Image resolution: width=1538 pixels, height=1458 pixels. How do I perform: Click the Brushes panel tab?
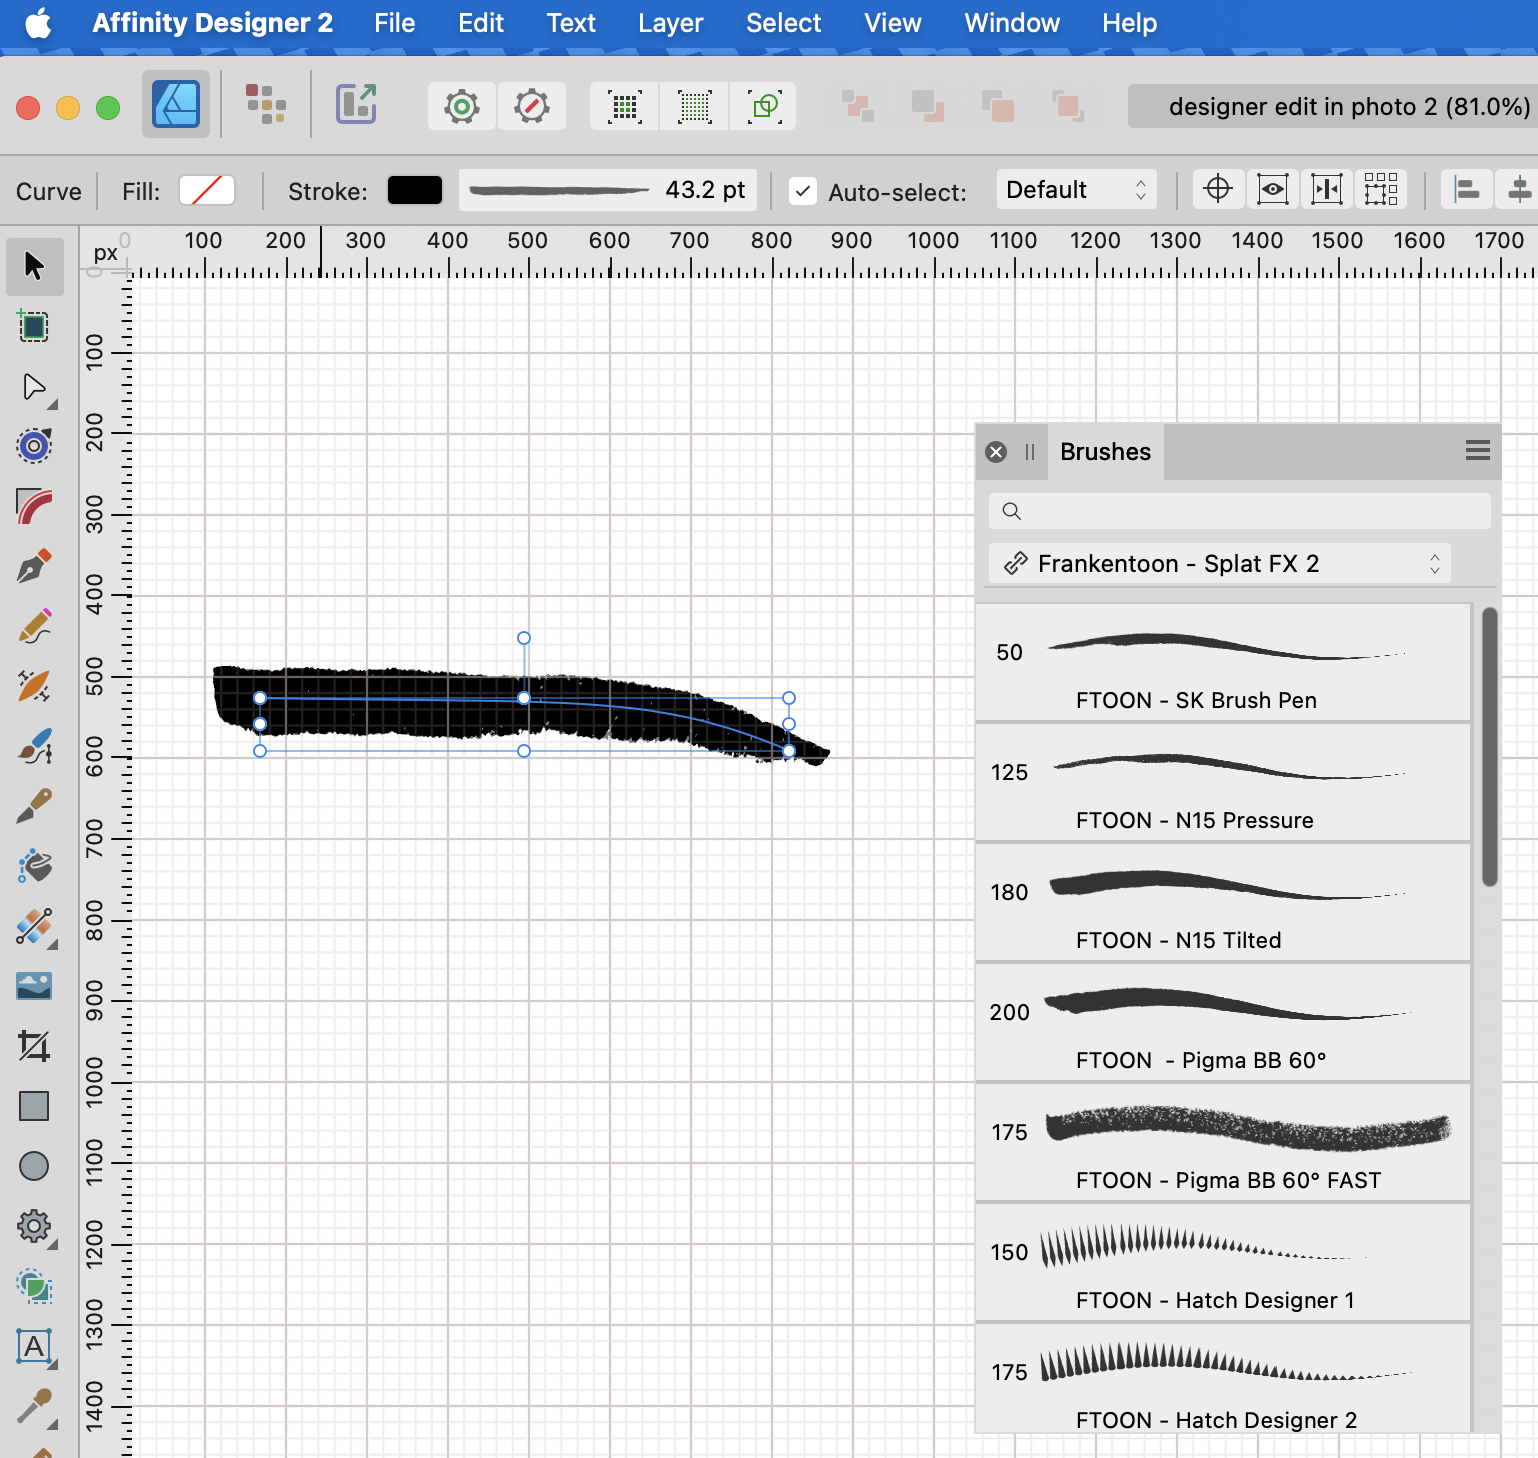click(x=1105, y=452)
